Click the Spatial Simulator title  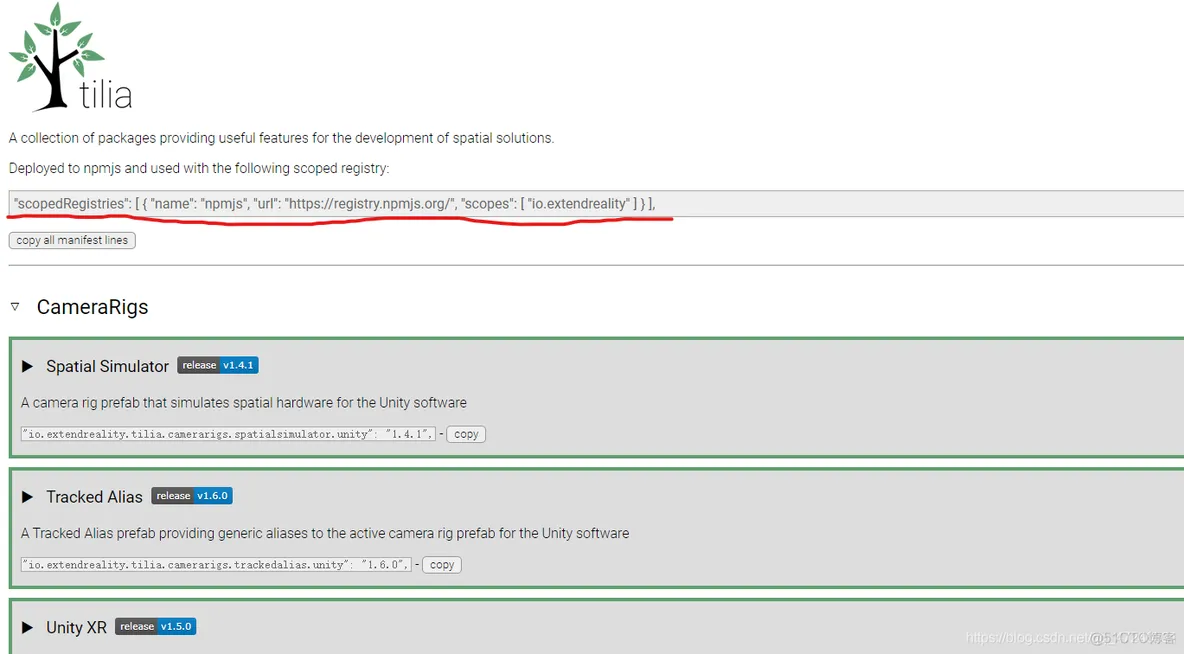point(107,366)
